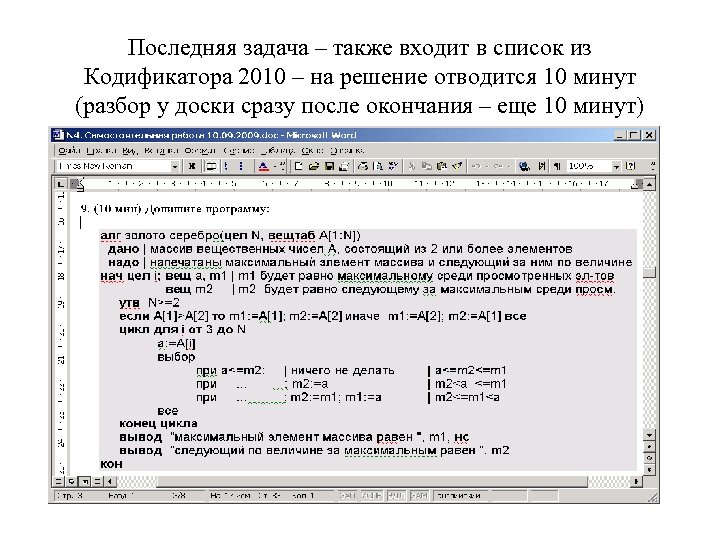Image resolution: width=720 pixels, height=540 pixels.
Task: Click the vertical scrollbar thumb
Action: 649,273
